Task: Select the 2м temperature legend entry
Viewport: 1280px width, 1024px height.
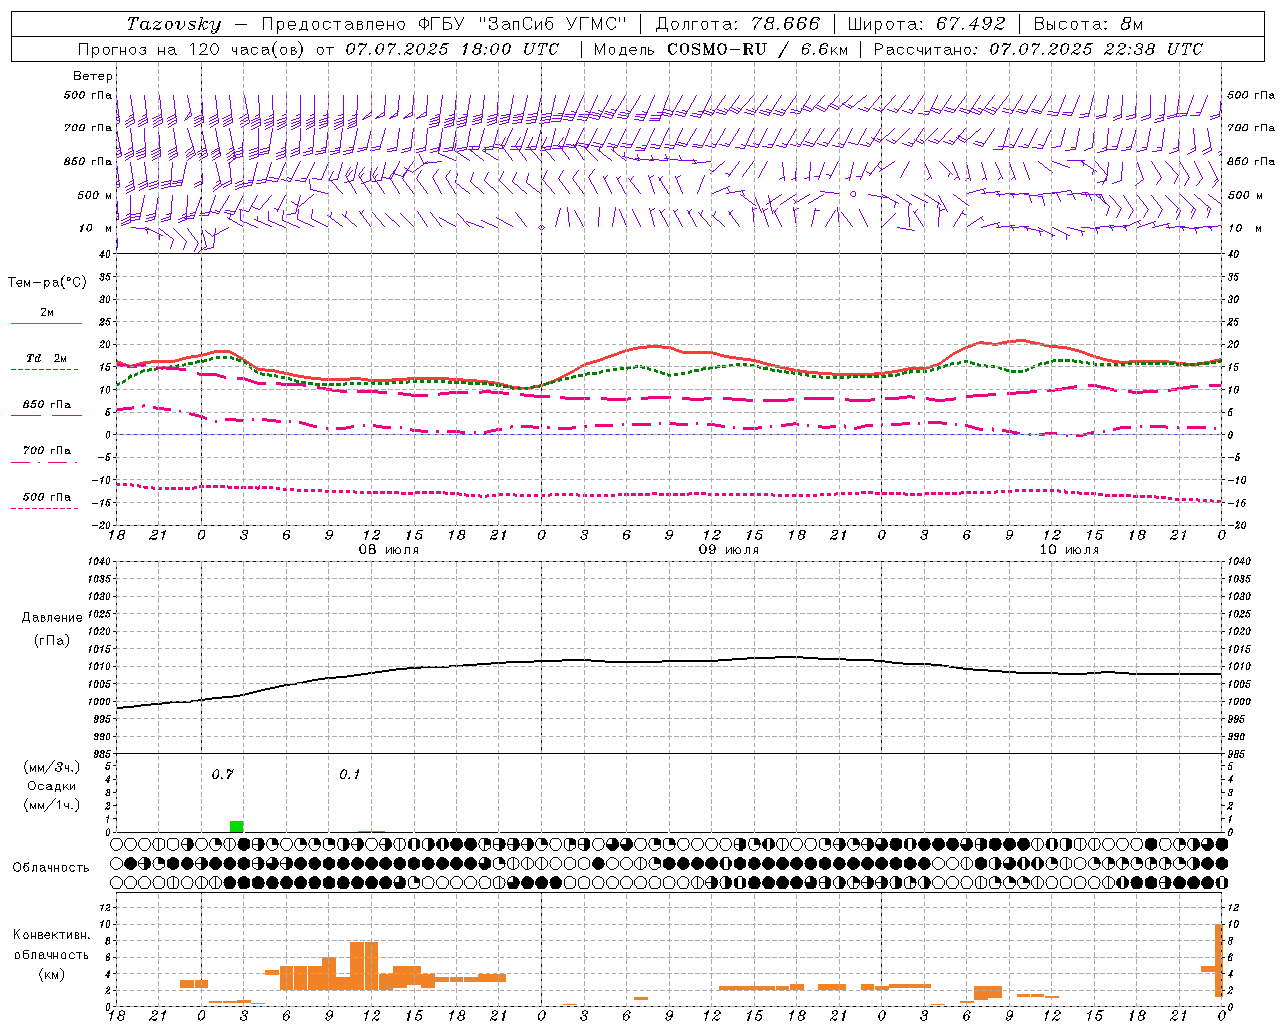Action: [x=47, y=313]
